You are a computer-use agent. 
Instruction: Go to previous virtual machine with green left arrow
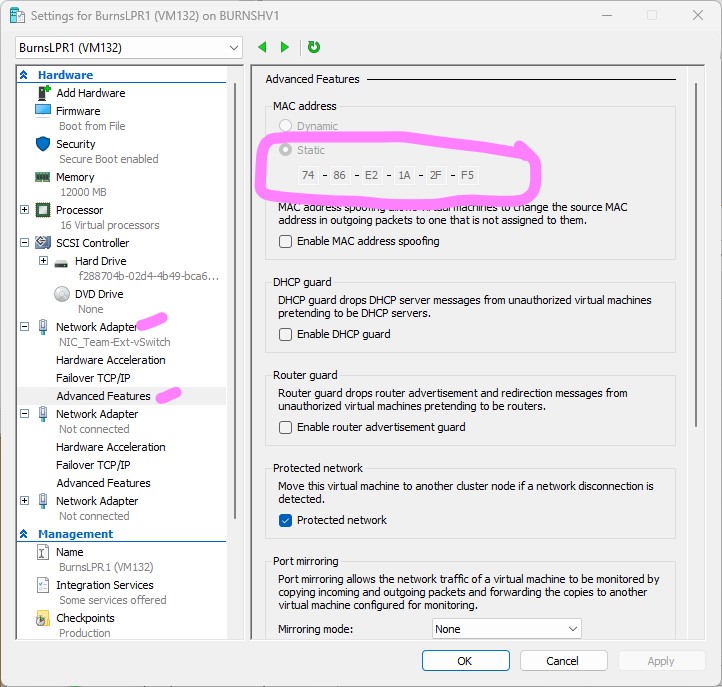tap(262, 47)
